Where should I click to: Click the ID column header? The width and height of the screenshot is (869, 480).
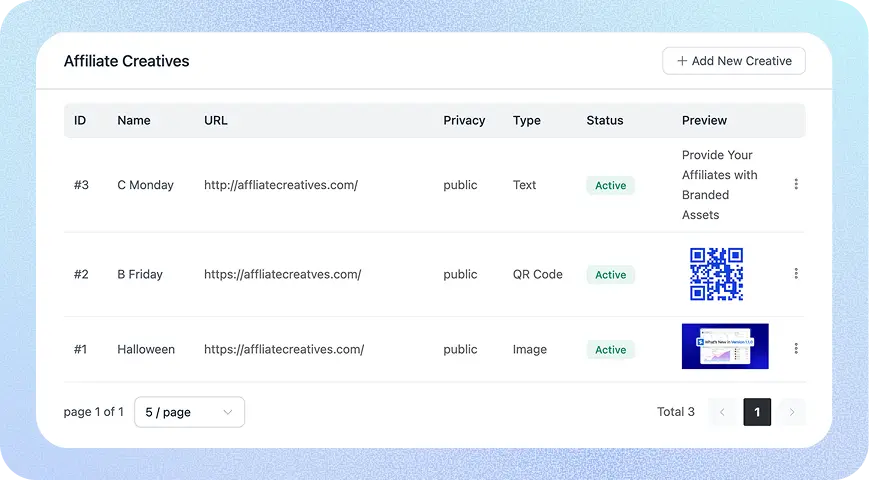pos(80,120)
